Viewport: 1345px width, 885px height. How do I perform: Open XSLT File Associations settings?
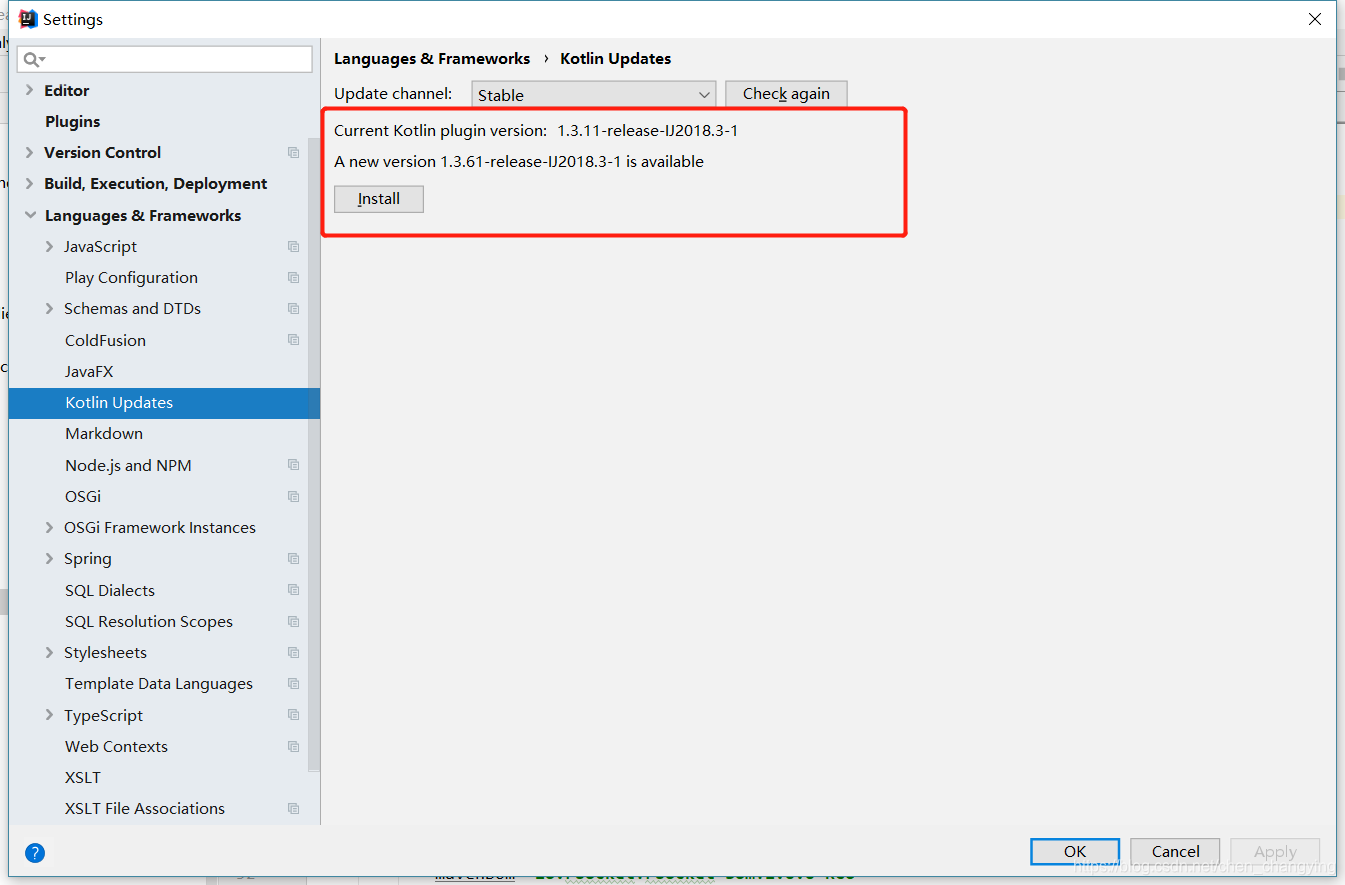tap(145, 809)
